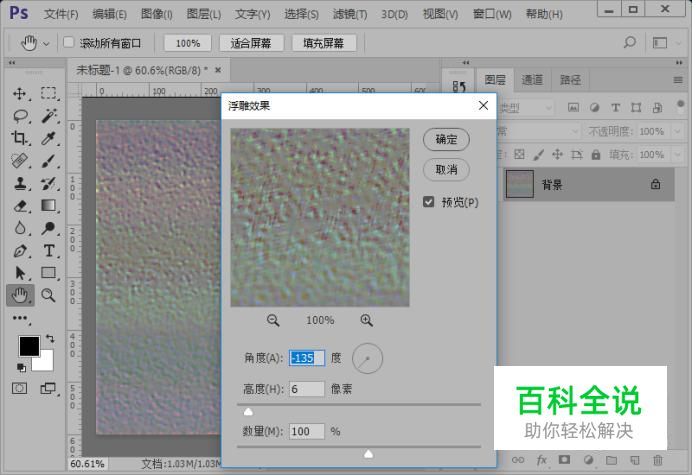
Task: Select the Gradient tool
Action: point(49,206)
